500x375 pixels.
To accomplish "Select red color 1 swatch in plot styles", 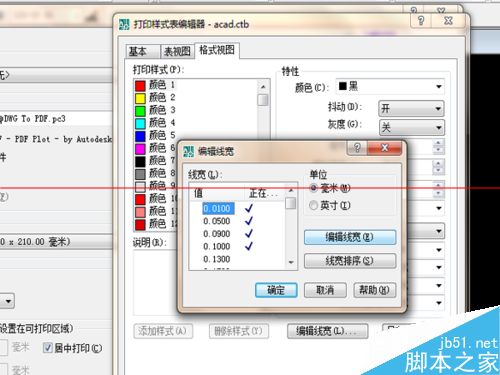I will click(140, 86).
